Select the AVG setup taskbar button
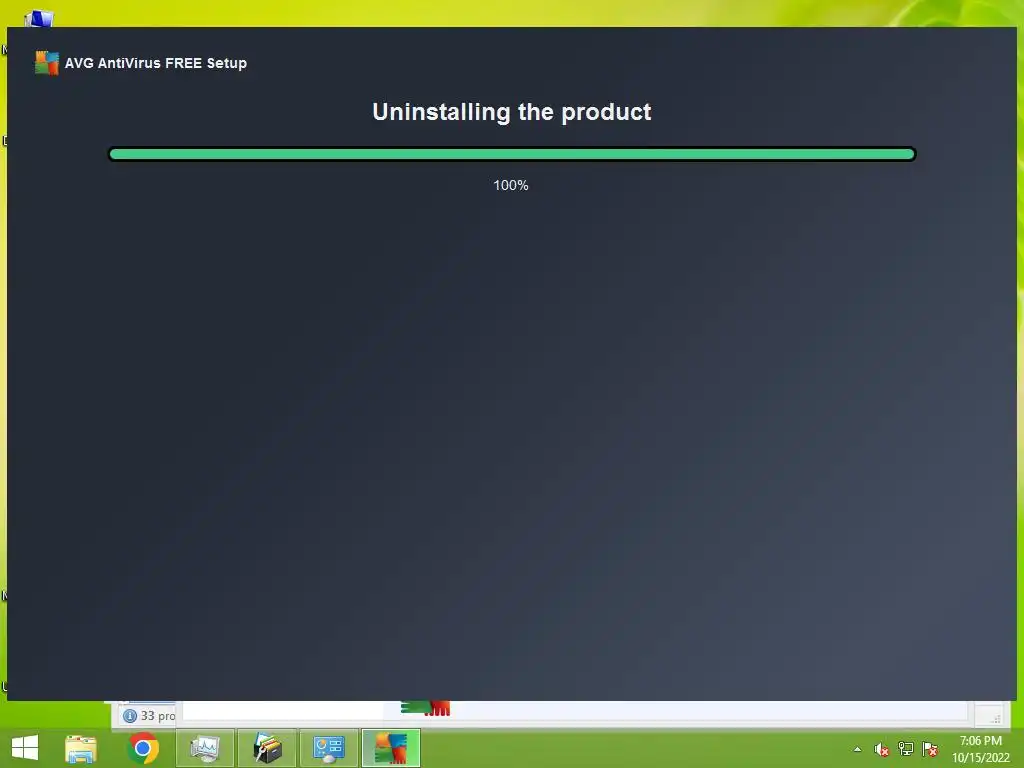Viewport: 1024px width, 768px height. [x=391, y=748]
